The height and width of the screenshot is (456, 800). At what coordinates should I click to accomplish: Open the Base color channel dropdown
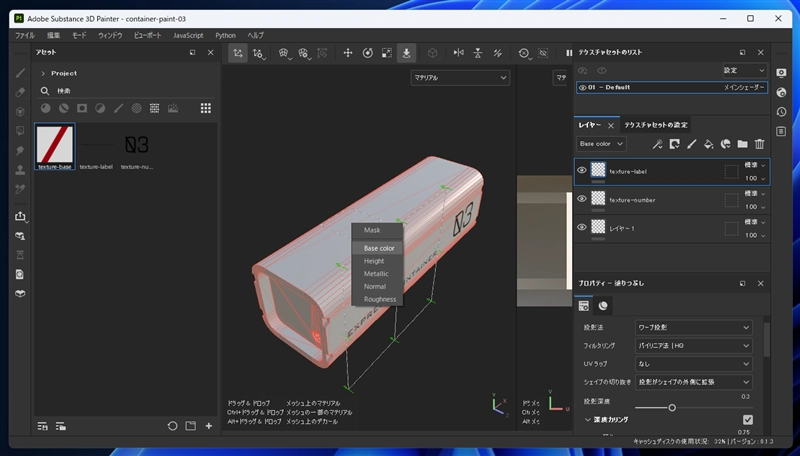pyautogui.click(x=601, y=144)
